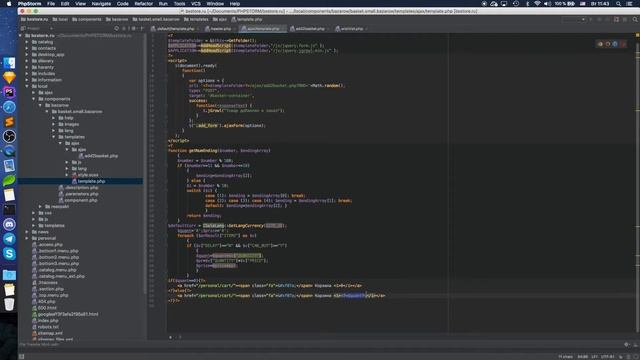Click the hide Project panel icon
This screenshot has width=640, height=360.
tap(142, 29)
